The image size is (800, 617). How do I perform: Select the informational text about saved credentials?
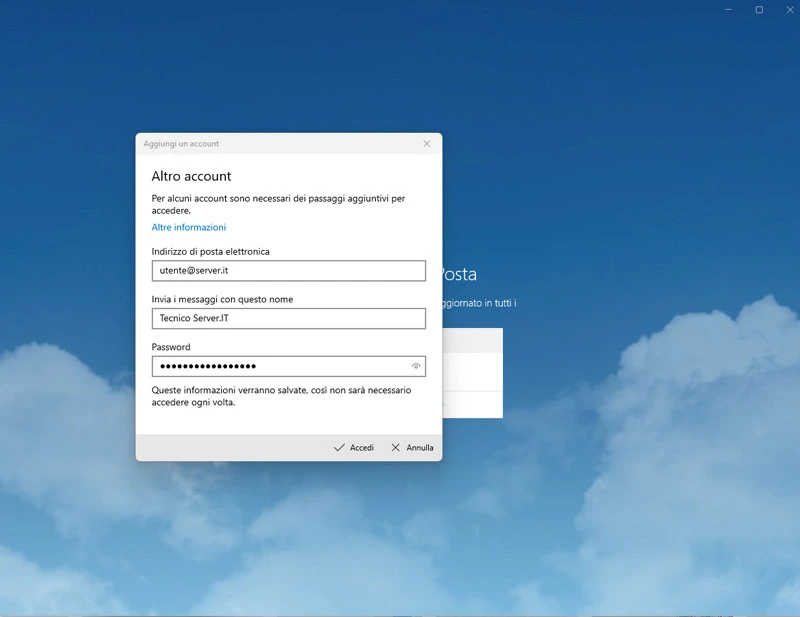tap(280, 396)
